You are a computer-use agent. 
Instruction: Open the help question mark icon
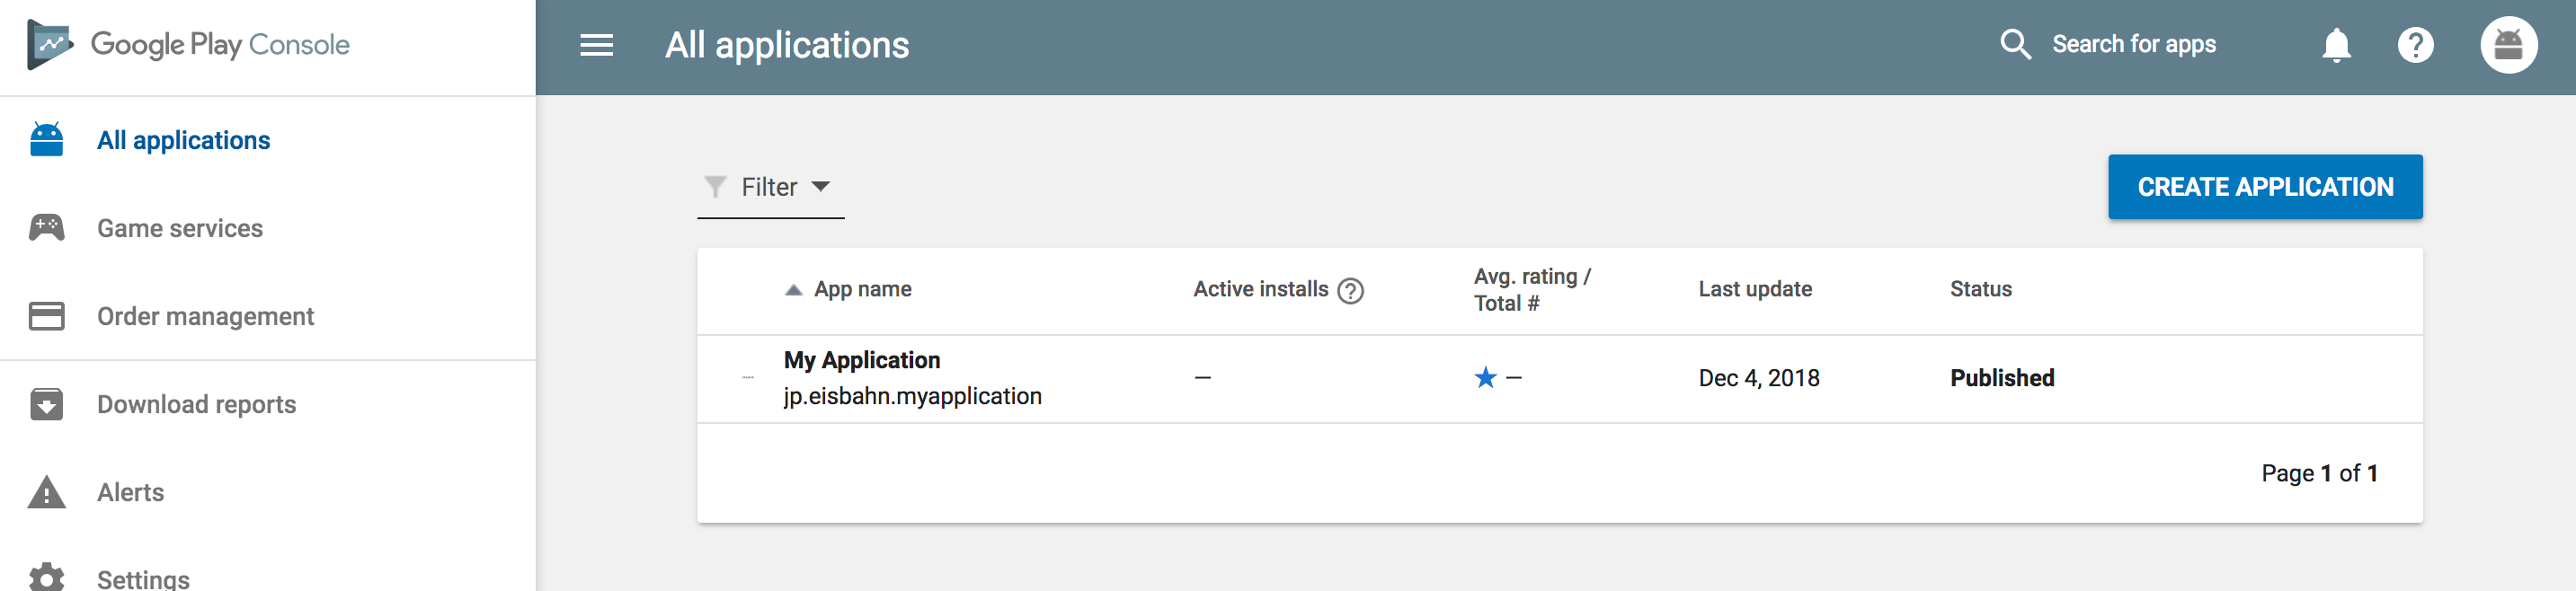click(x=2415, y=45)
